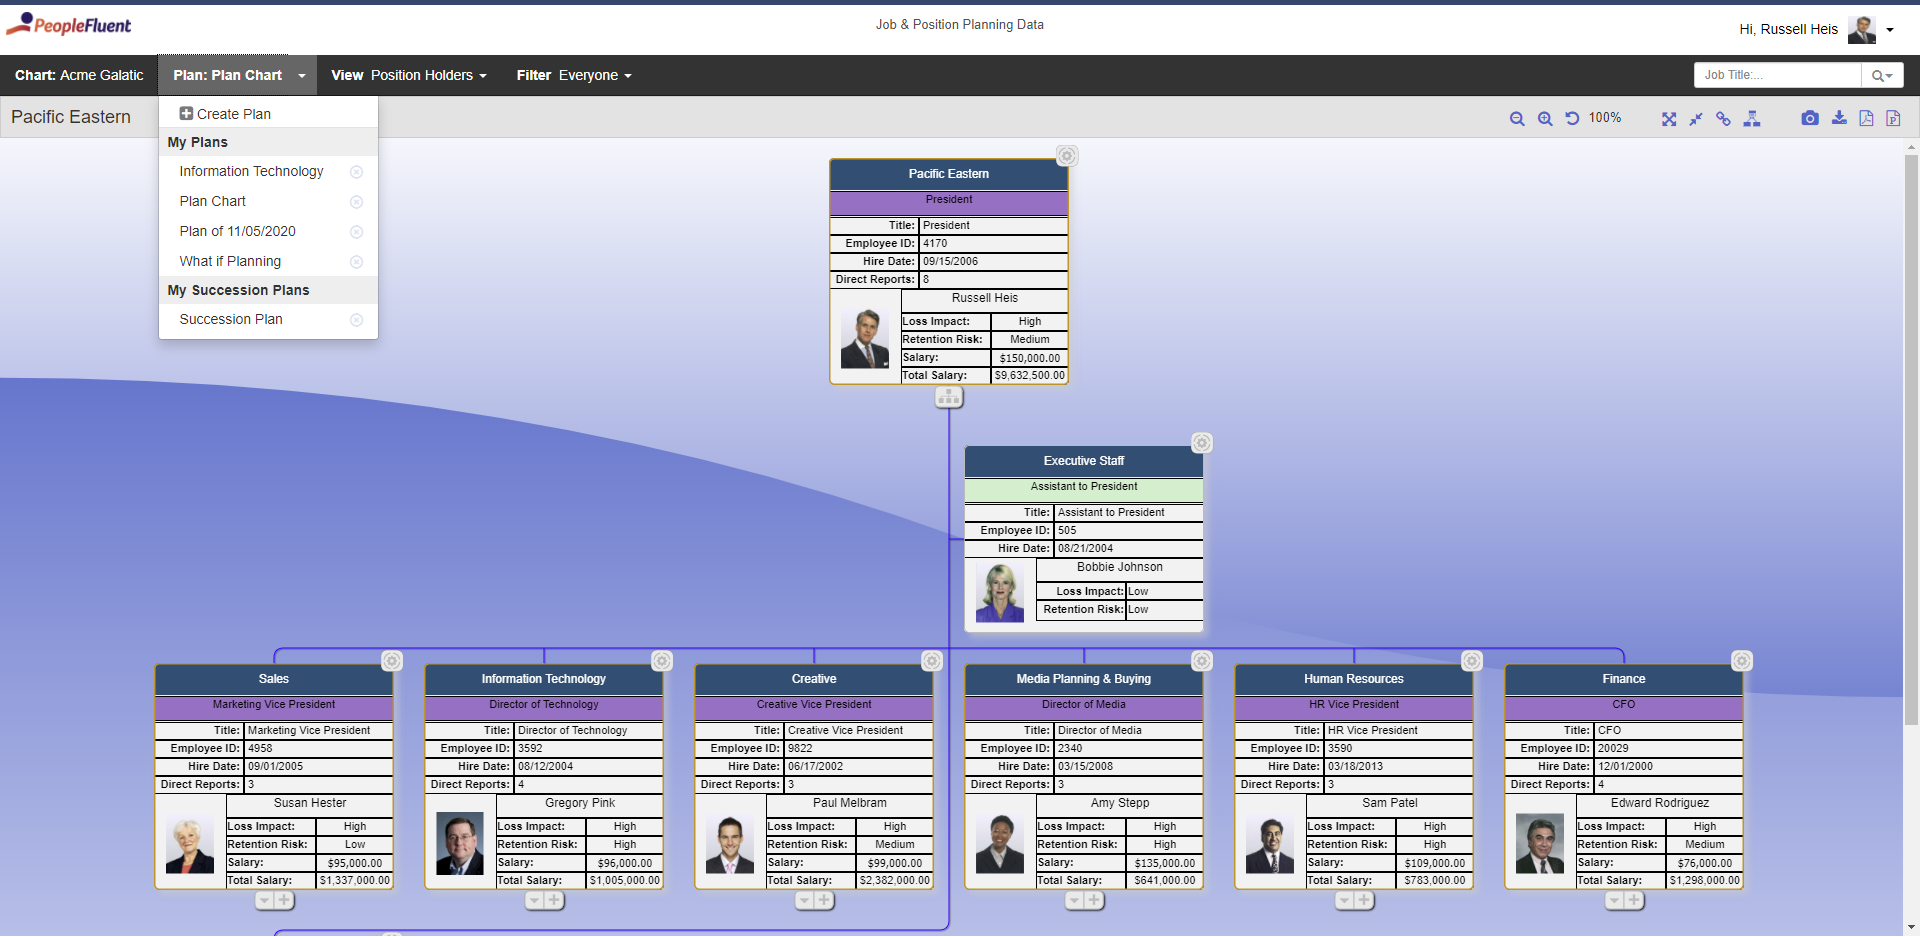Expand the down arrow below Media Planning box
Image resolution: width=1920 pixels, height=937 pixels.
point(1074,900)
